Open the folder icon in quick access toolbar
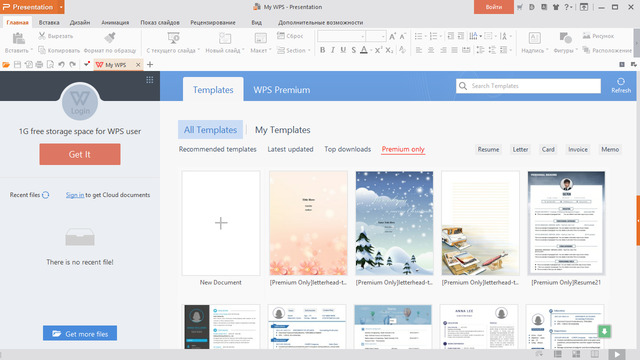This screenshot has width=640, height=360. tap(6, 64)
